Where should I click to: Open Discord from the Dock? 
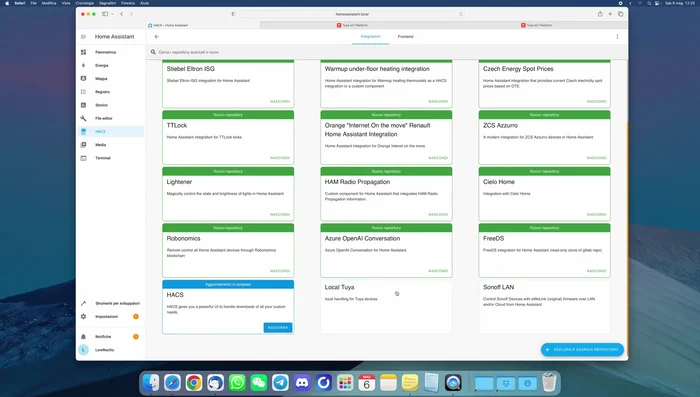tap(302, 383)
